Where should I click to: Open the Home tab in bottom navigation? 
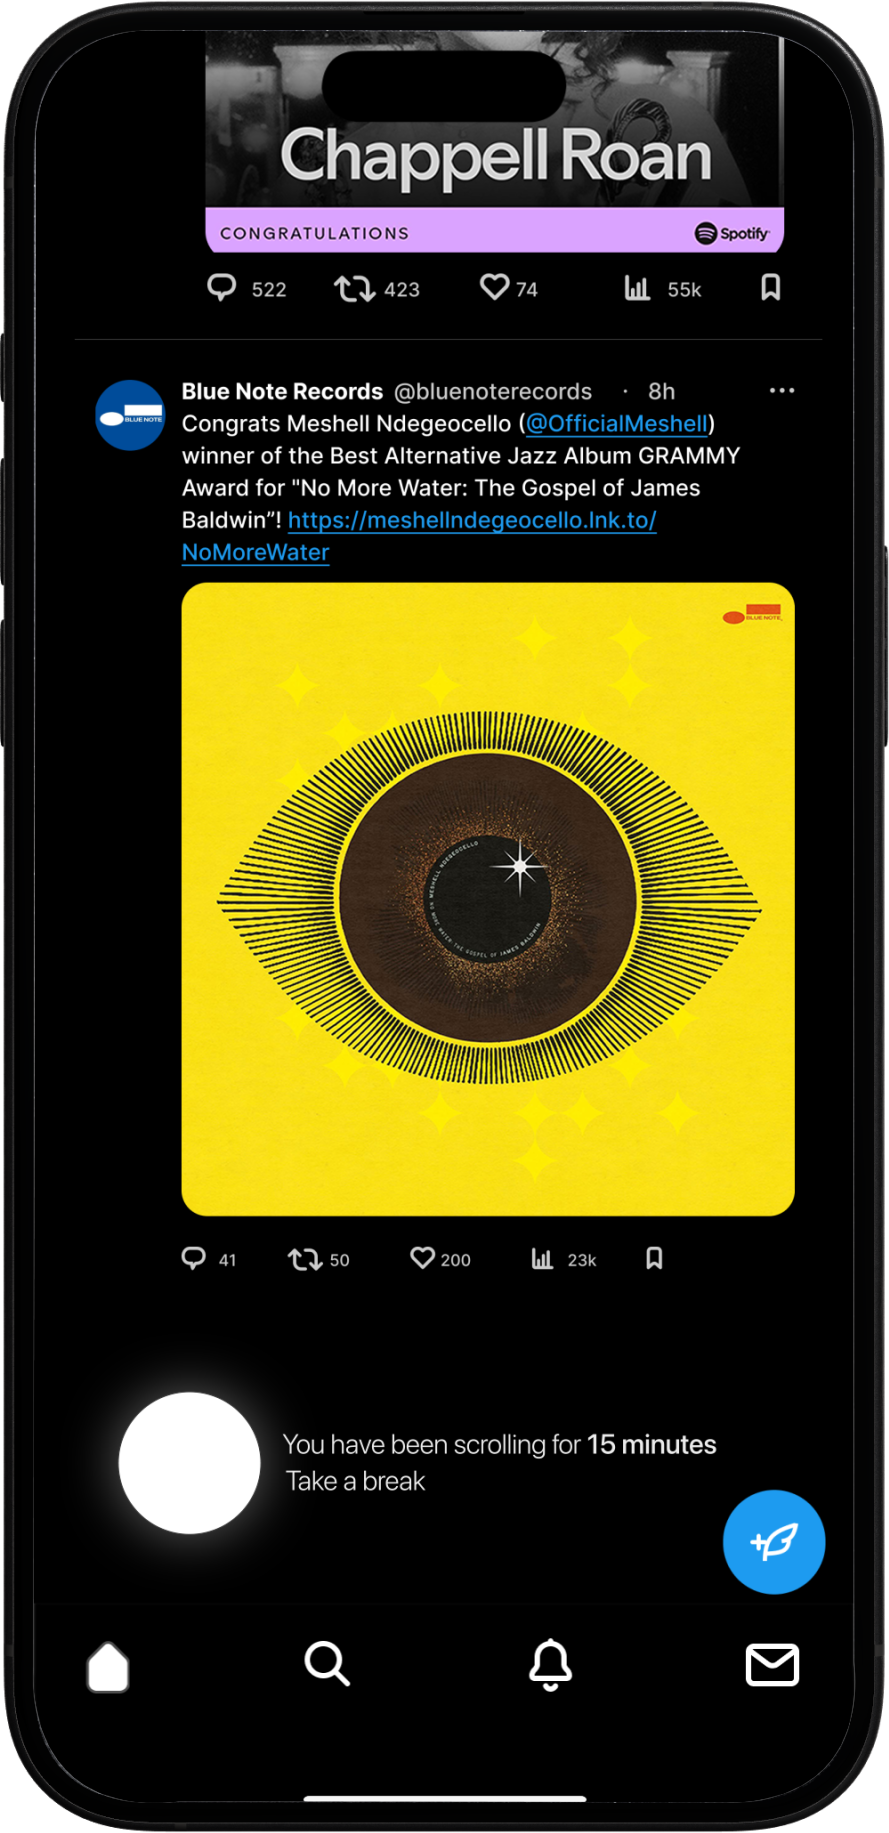[108, 1666]
